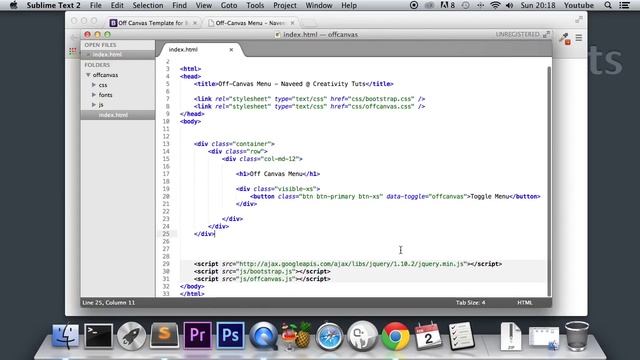Open QuickTime Player from Dock

click(x=264, y=336)
